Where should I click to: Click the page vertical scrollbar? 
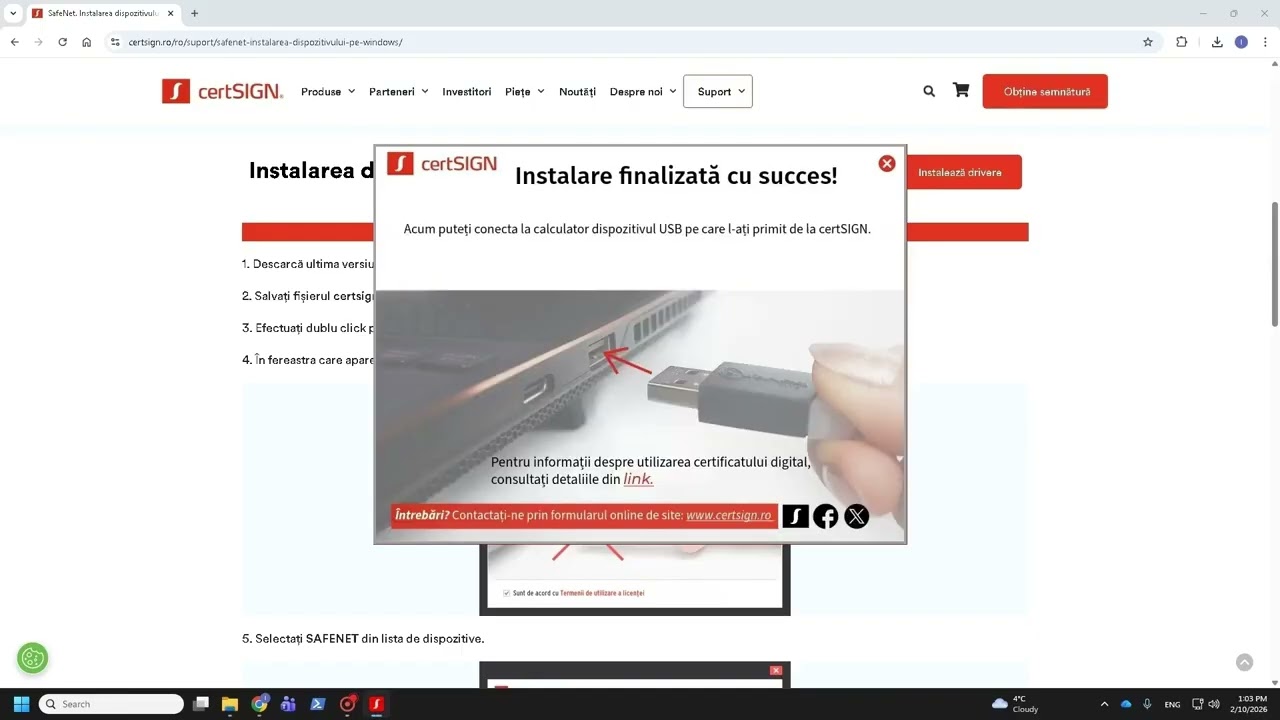coord(1274,264)
